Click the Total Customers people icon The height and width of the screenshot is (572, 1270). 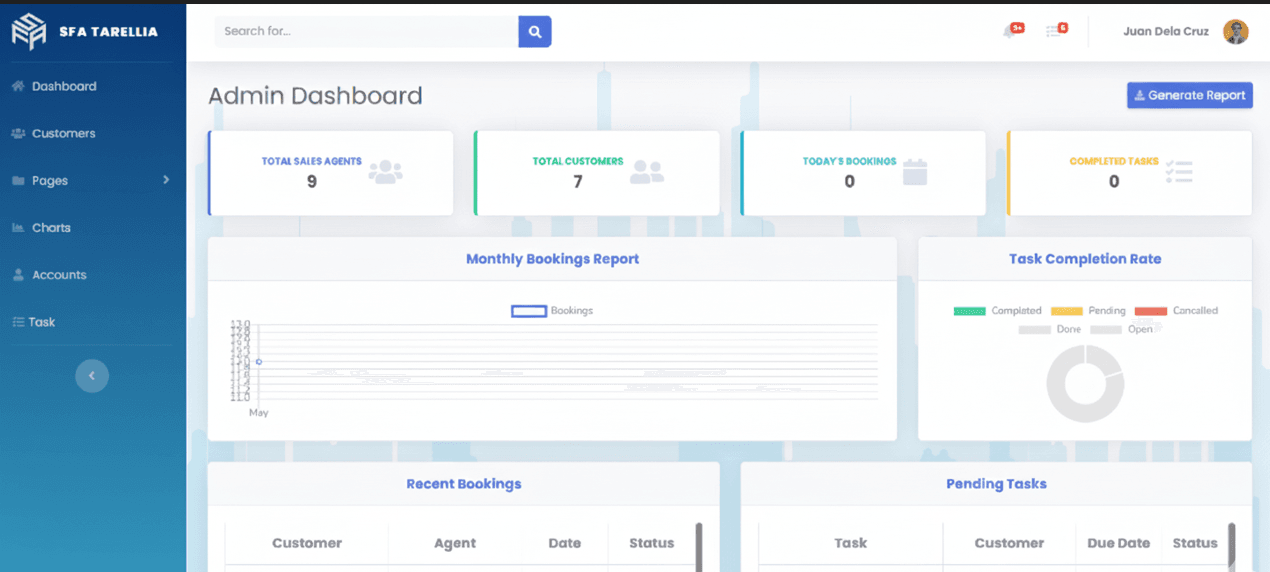point(647,172)
